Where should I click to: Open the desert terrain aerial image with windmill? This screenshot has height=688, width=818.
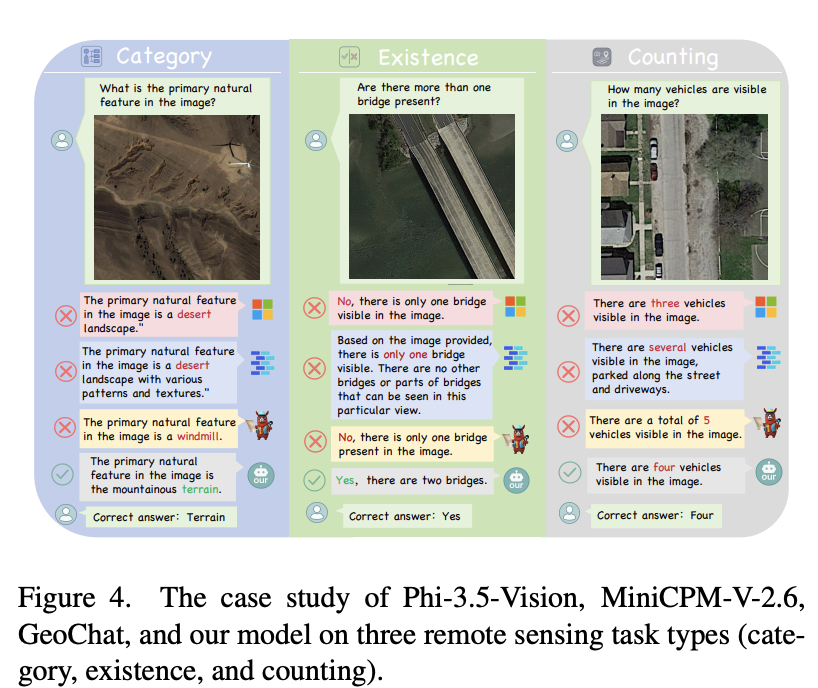177,197
